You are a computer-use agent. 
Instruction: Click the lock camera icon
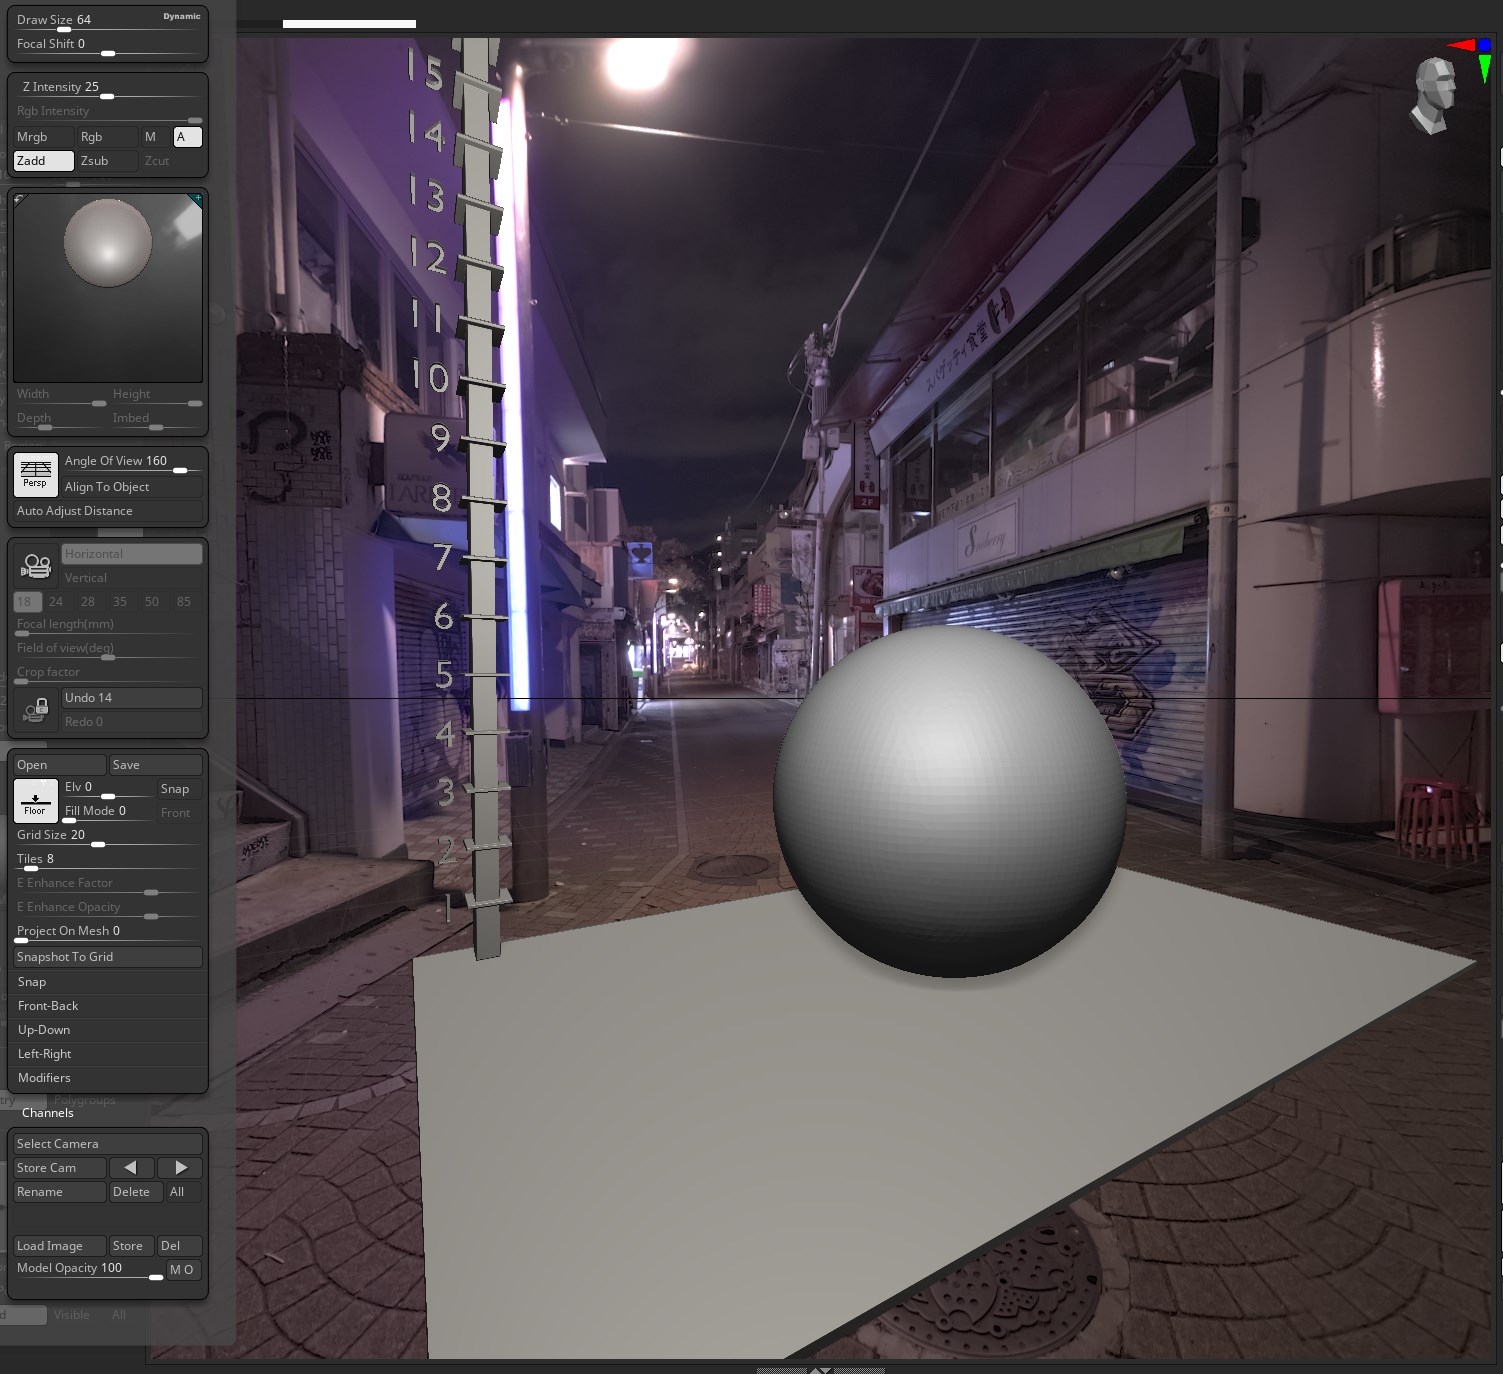click(36, 710)
